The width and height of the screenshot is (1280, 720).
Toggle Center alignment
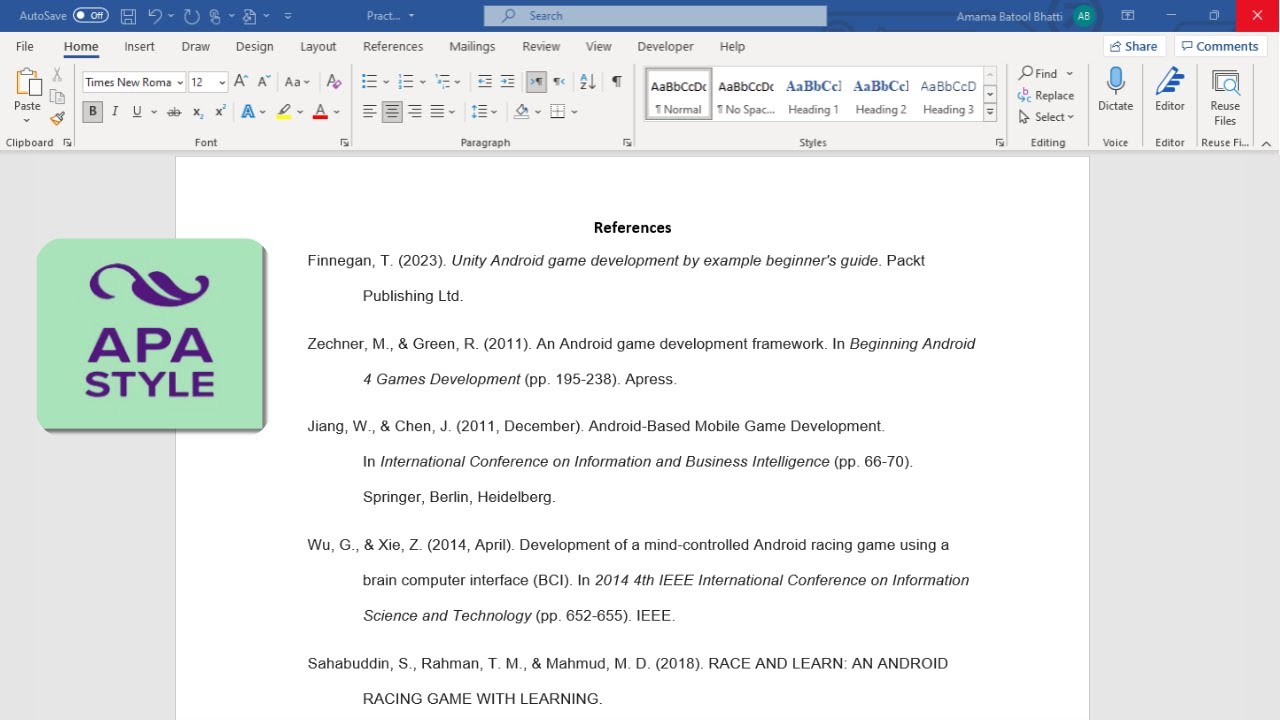coord(392,112)
